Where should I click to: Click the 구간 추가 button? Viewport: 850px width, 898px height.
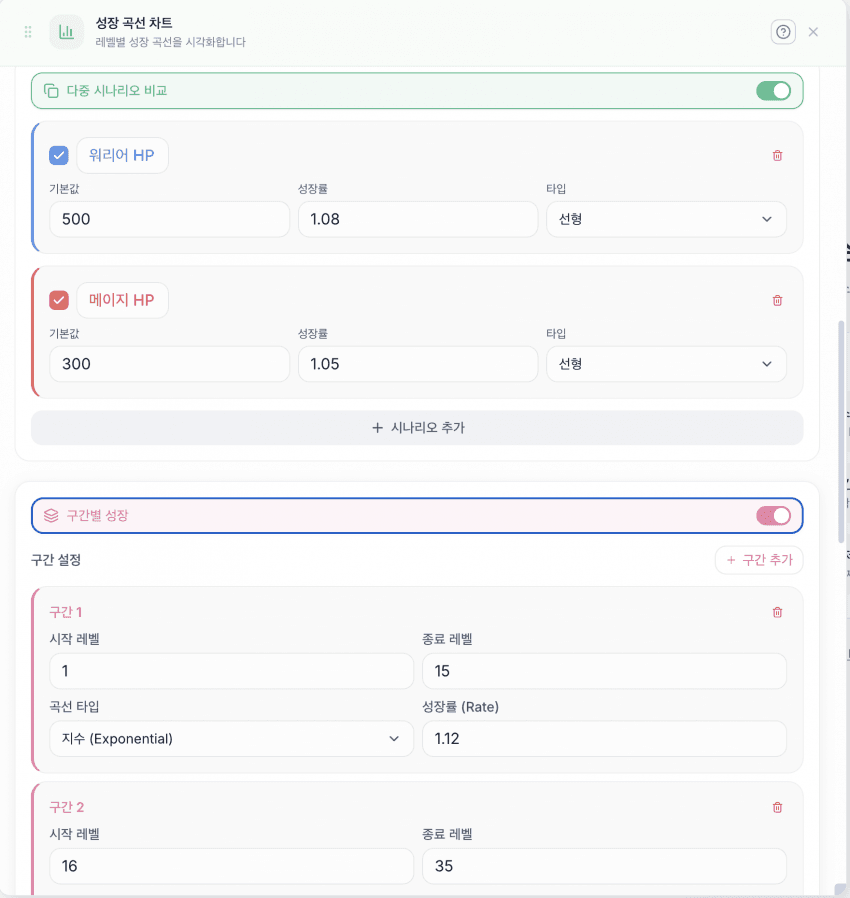coord(759,560)
